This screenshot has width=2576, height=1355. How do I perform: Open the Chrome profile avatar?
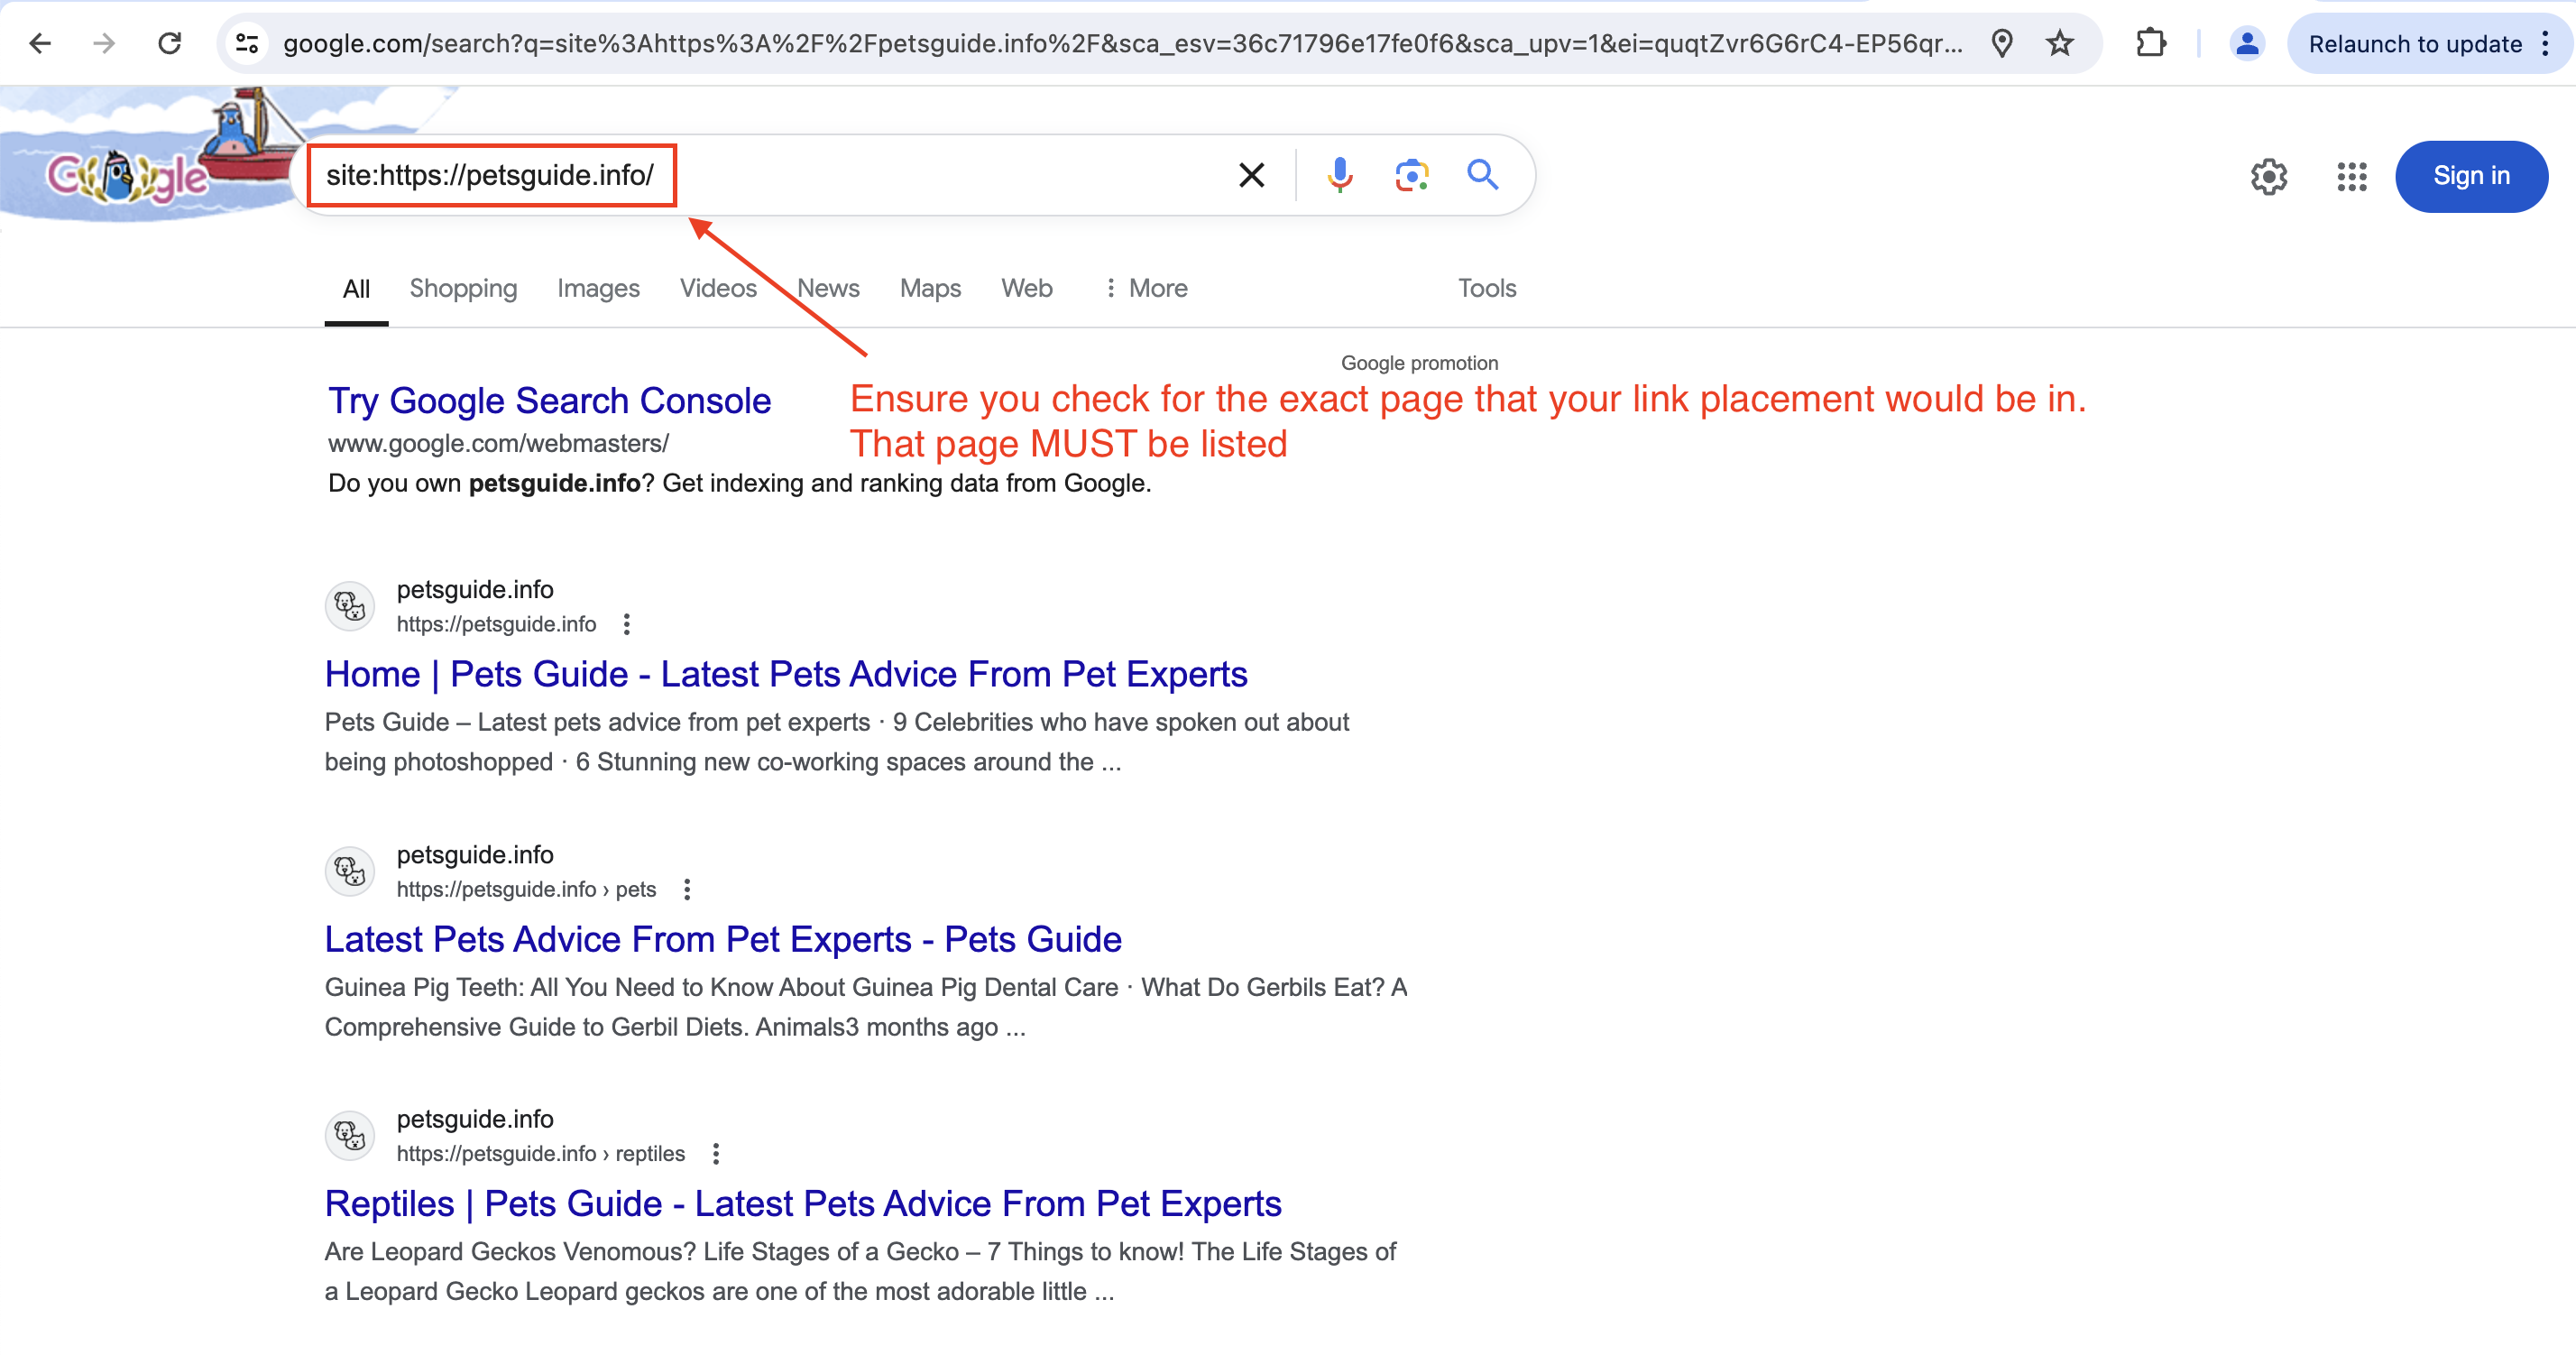click(2247, 43)
